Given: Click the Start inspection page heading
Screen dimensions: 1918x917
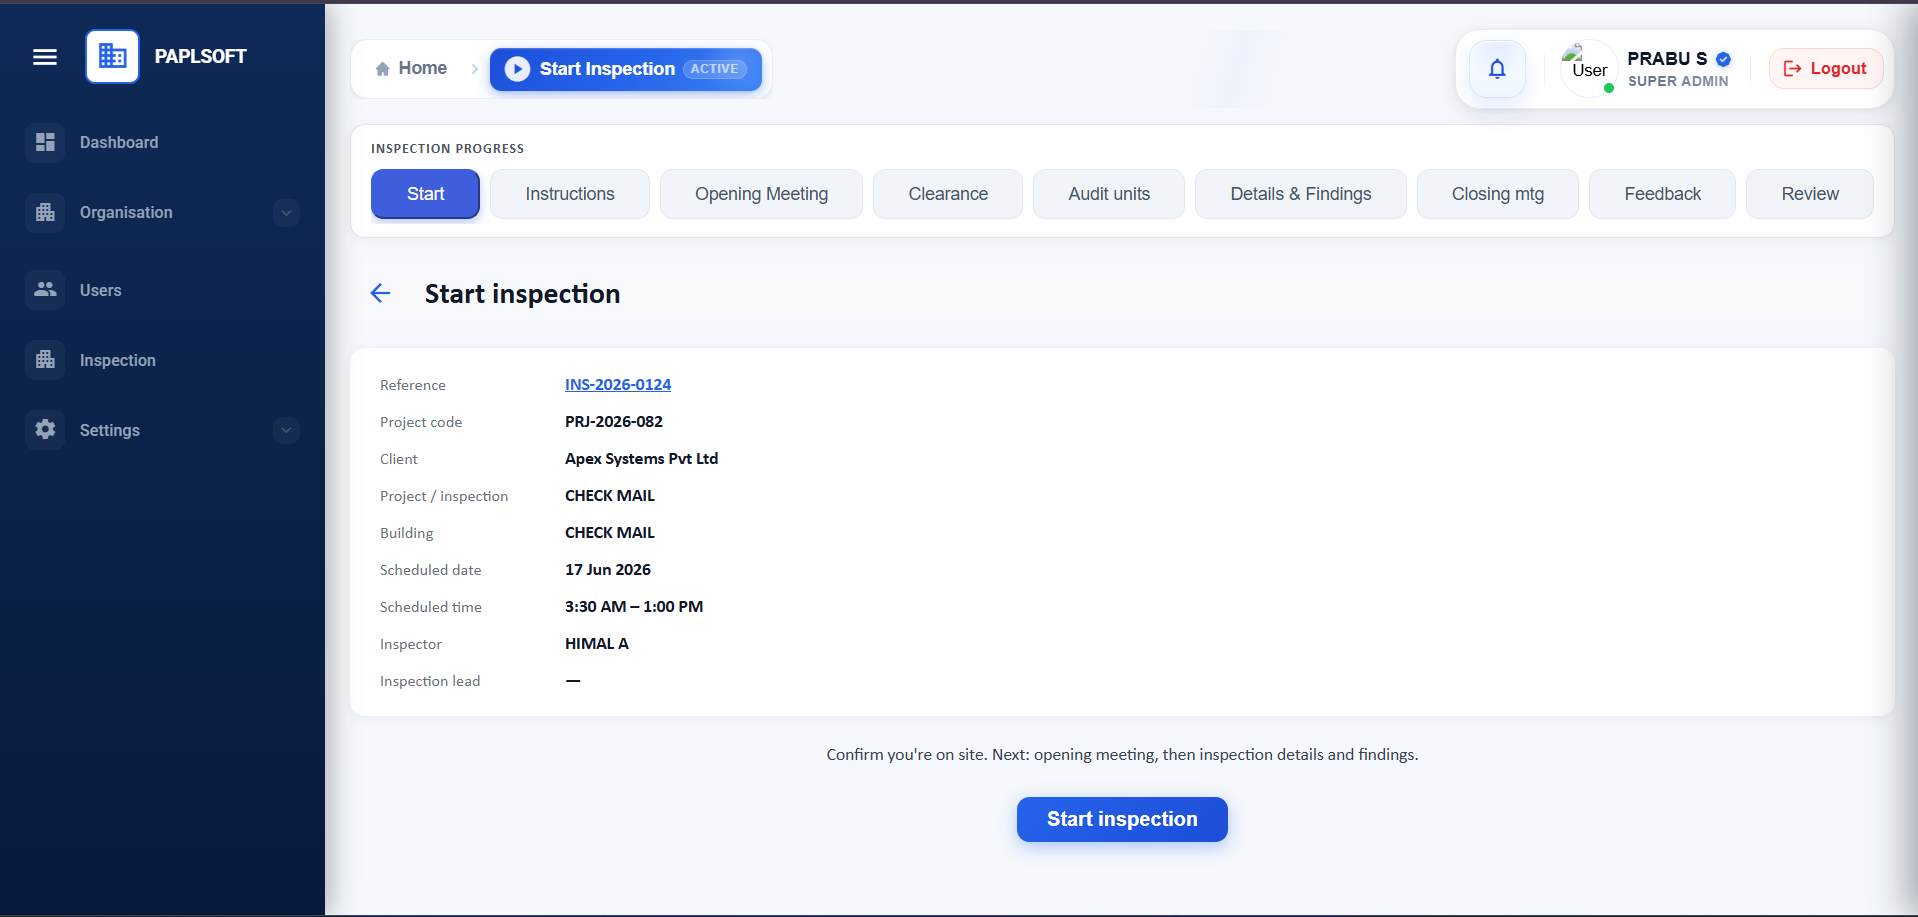Looking at the screenshot, I should click(x=522, y=294).
